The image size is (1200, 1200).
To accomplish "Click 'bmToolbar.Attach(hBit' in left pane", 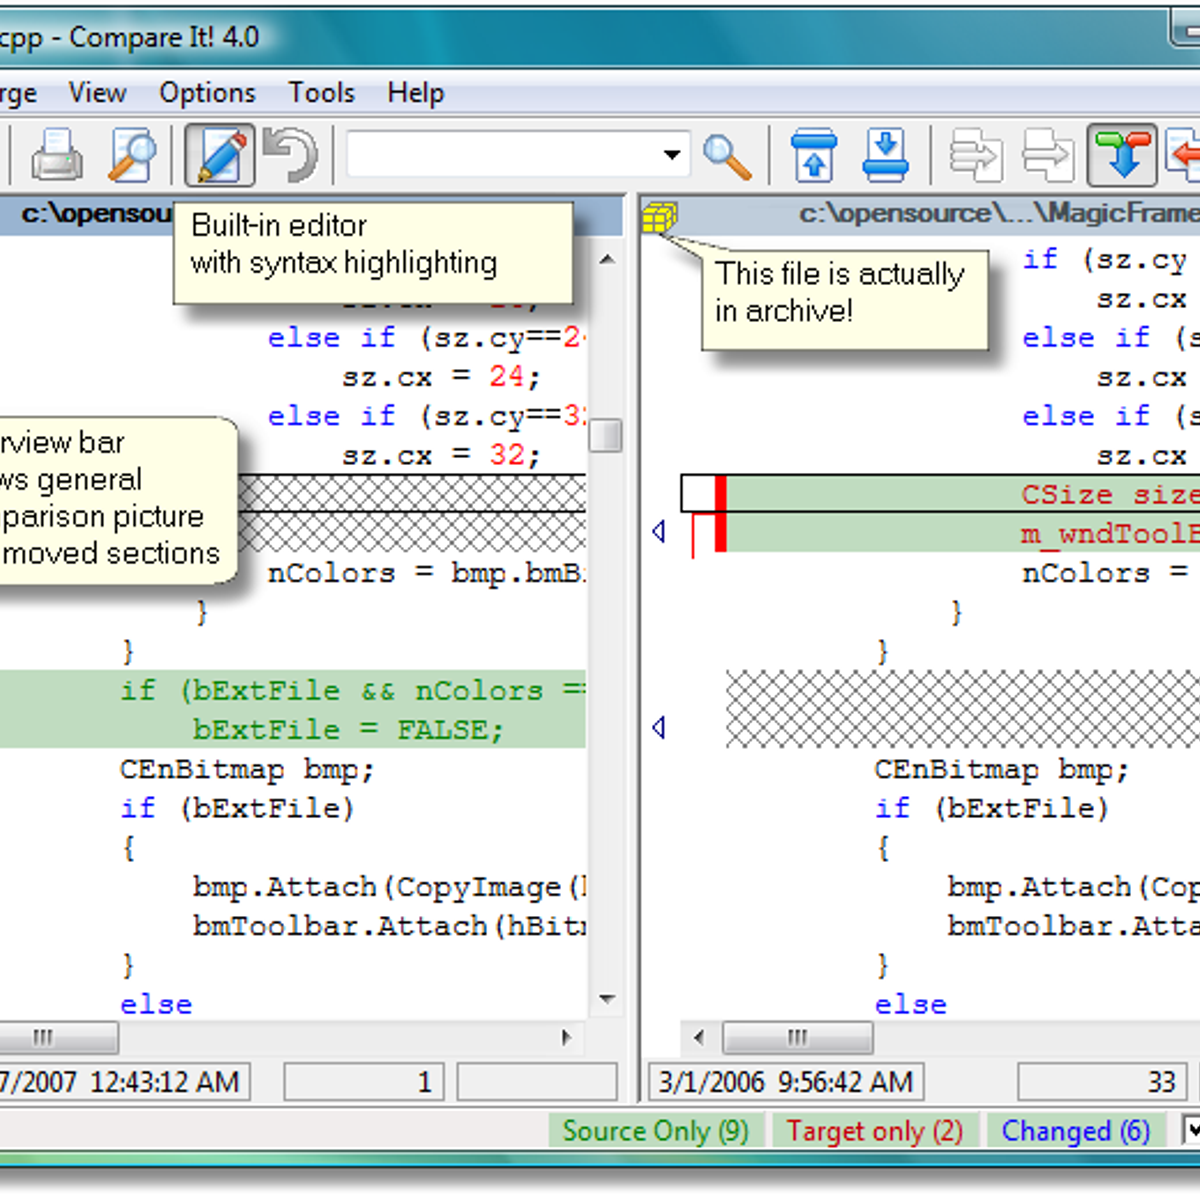I will pyautogui.click(x=389, y=926).
